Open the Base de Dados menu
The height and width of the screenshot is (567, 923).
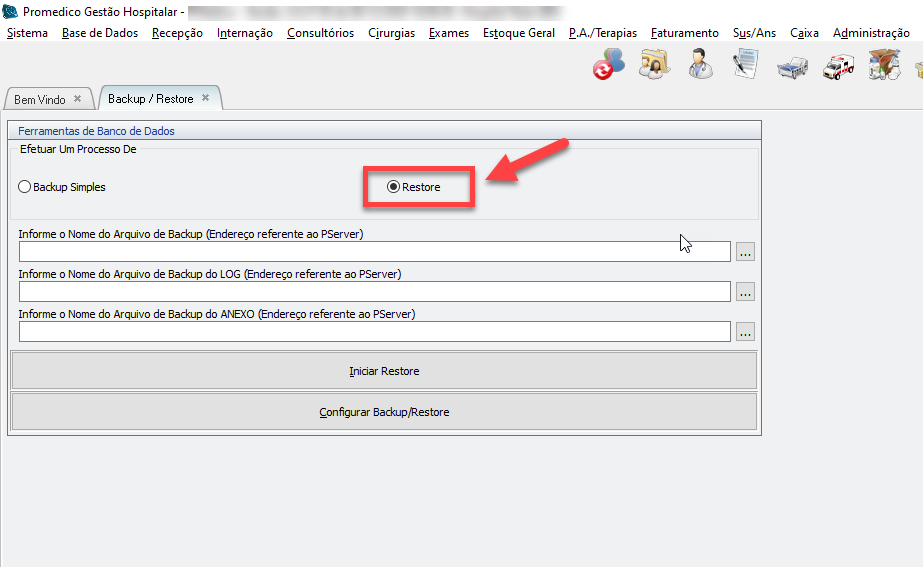pos(100,33)
